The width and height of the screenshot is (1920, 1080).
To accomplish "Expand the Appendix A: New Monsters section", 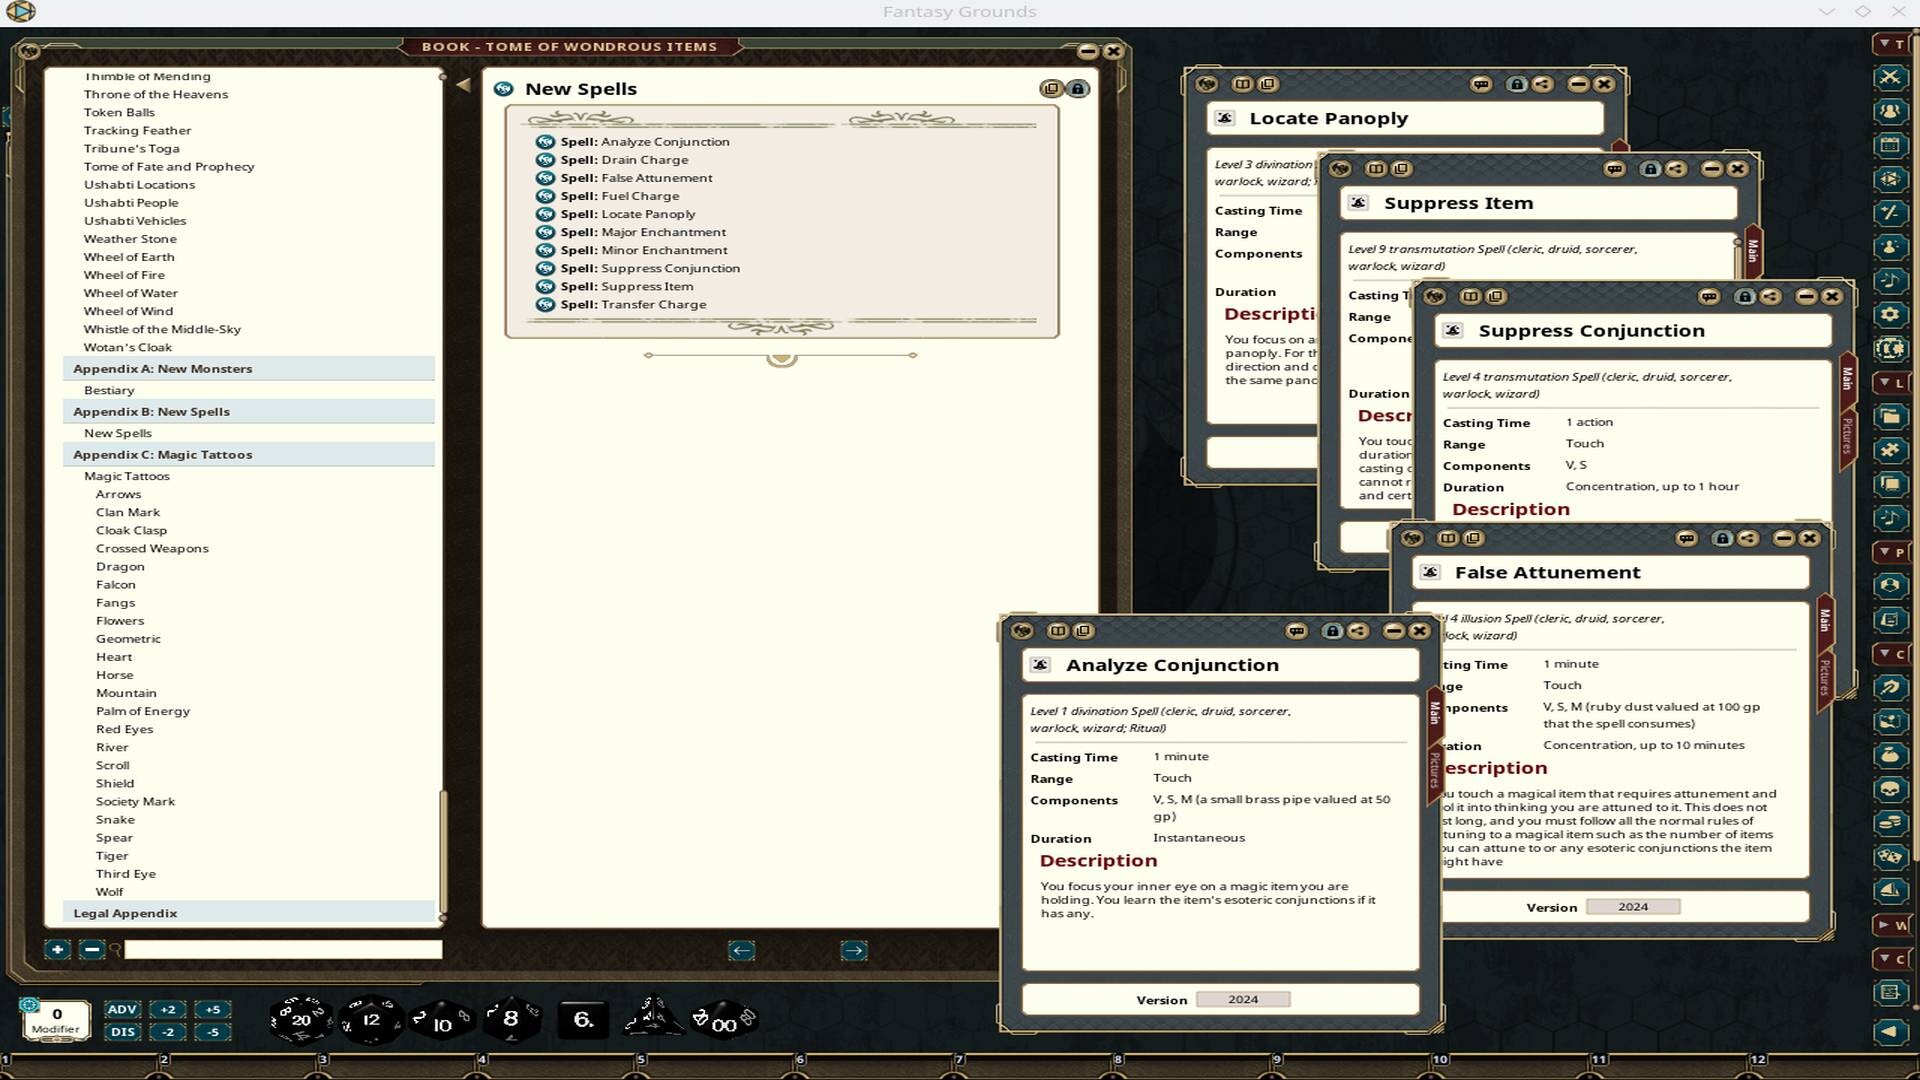I will 161,368.
